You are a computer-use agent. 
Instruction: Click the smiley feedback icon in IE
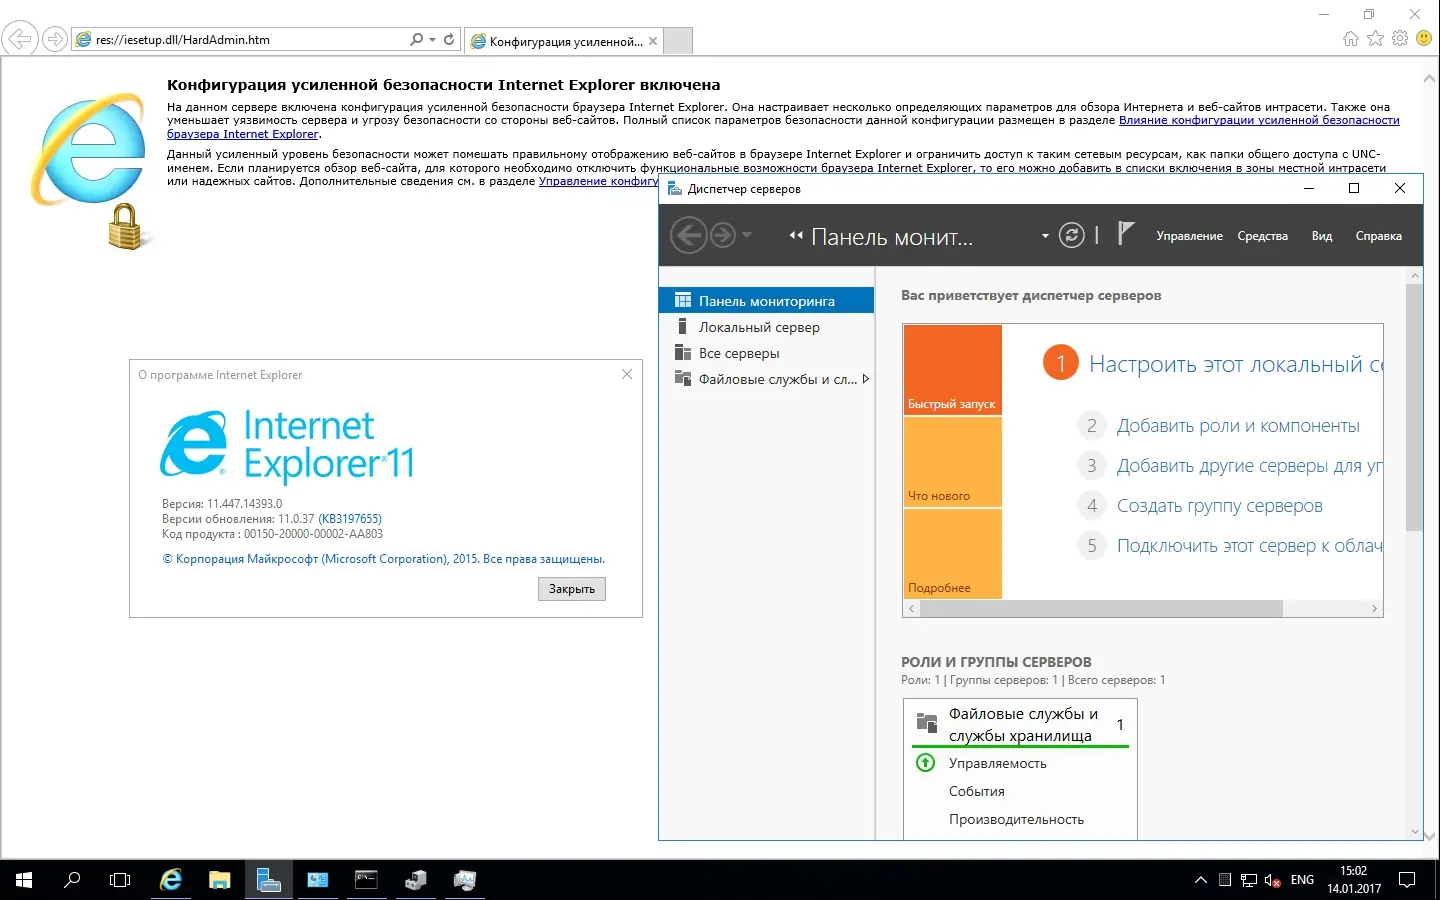click(x=1424, y=39)
